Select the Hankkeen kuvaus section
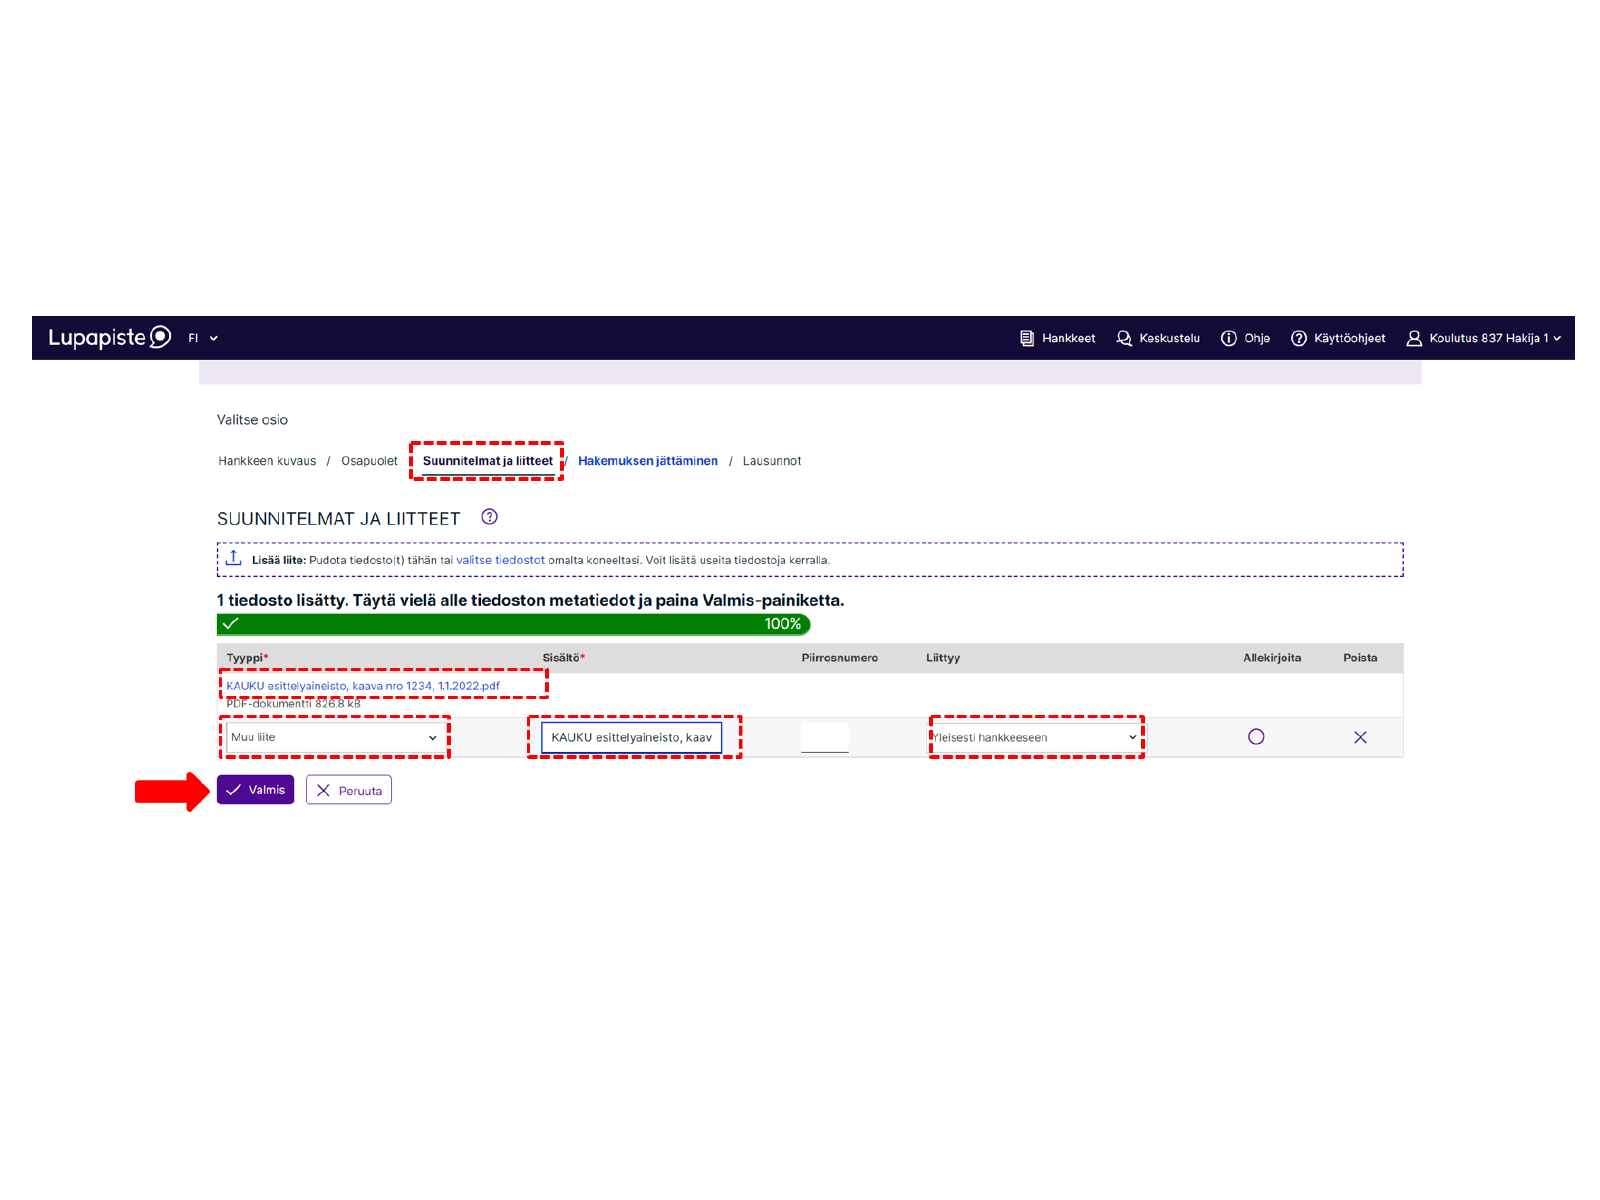 [267, 461]
